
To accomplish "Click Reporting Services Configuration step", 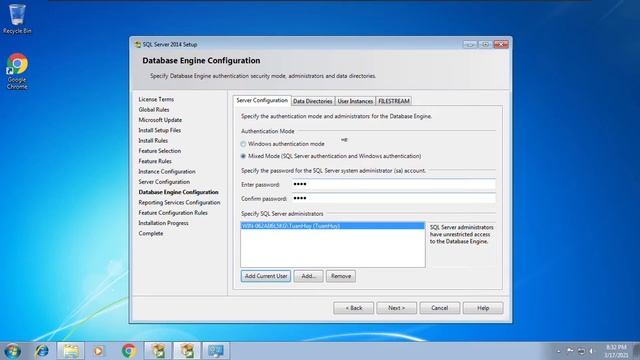I will (x=179, y=202).
